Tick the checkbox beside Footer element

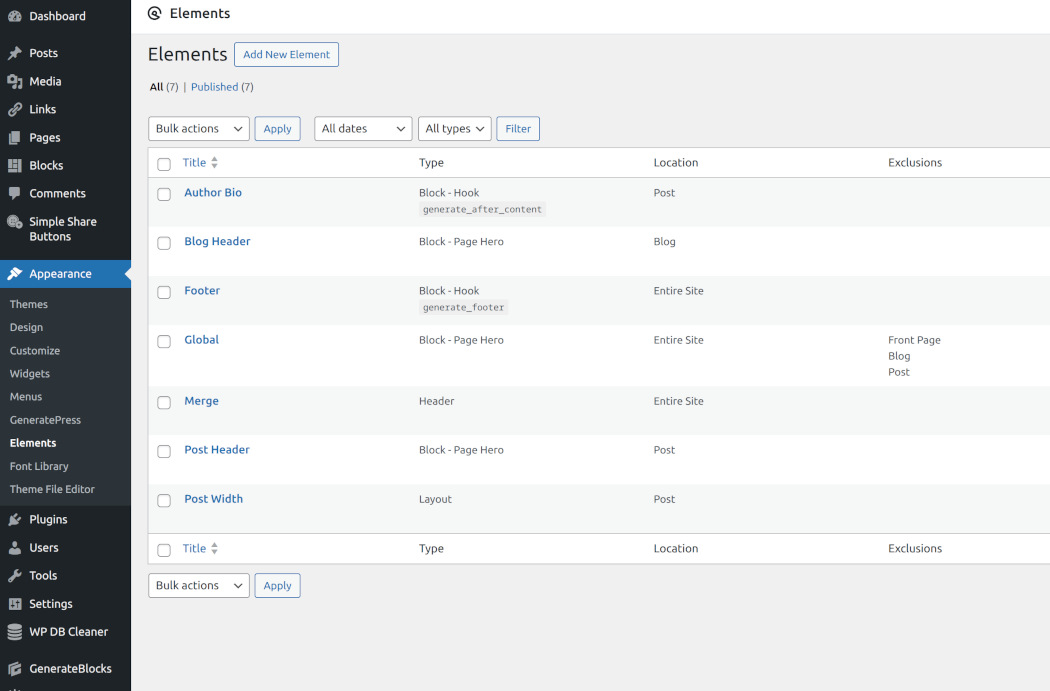pos(164,292)
